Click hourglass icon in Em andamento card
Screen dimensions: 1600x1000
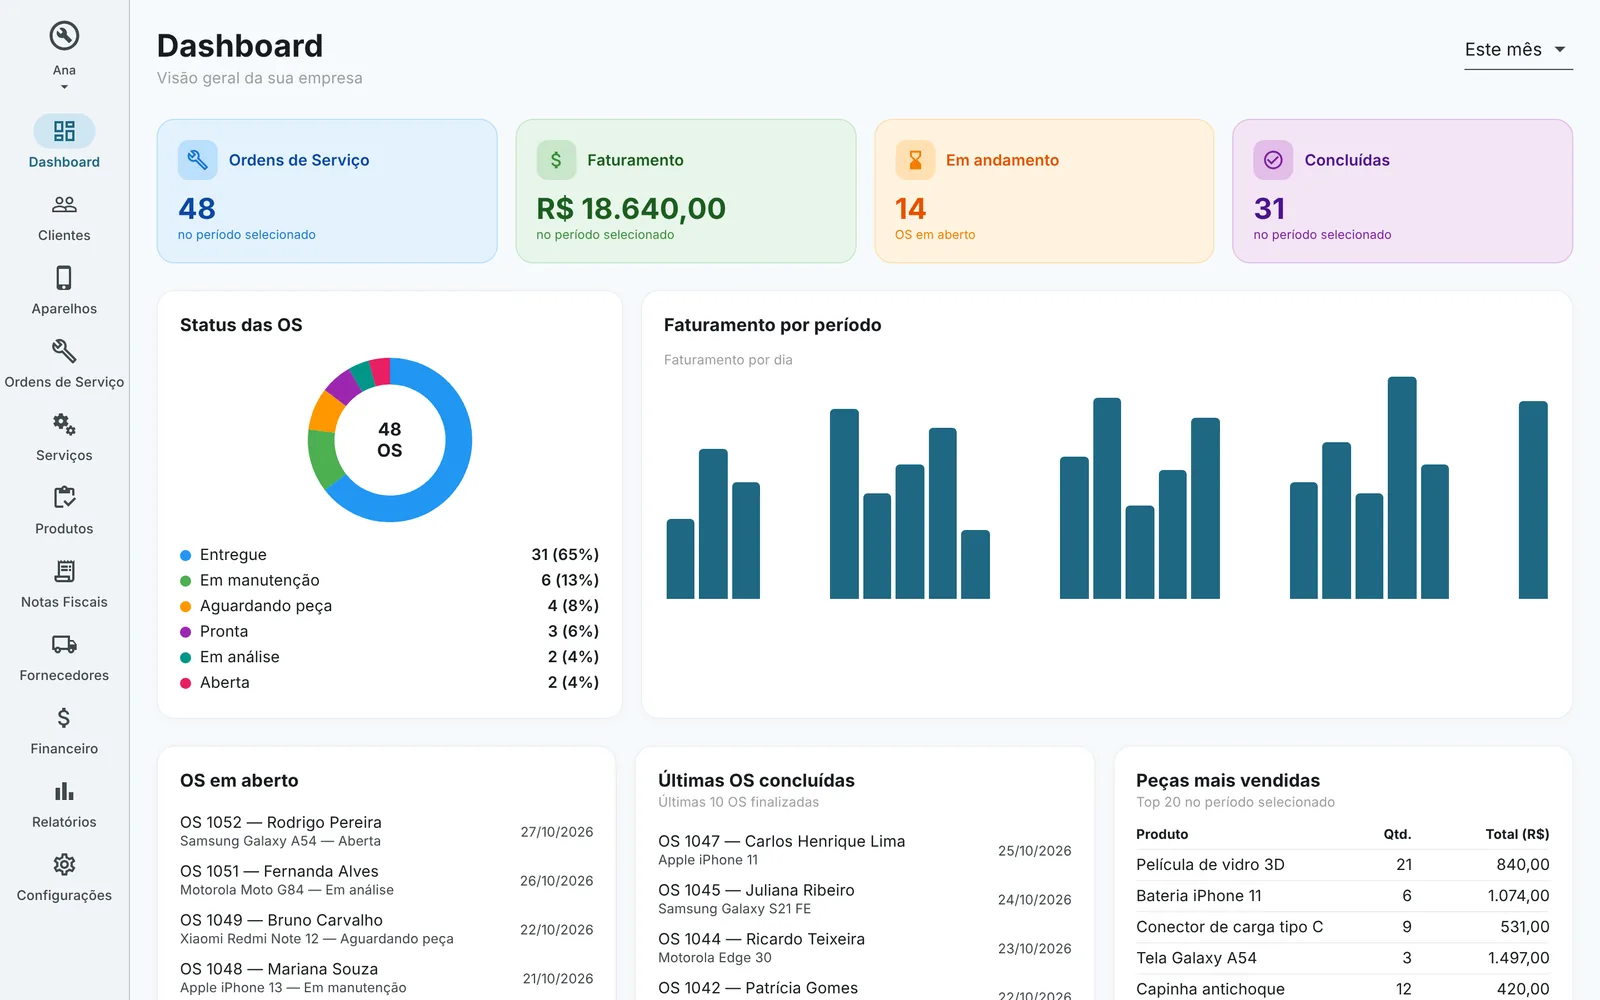point(915,160)
